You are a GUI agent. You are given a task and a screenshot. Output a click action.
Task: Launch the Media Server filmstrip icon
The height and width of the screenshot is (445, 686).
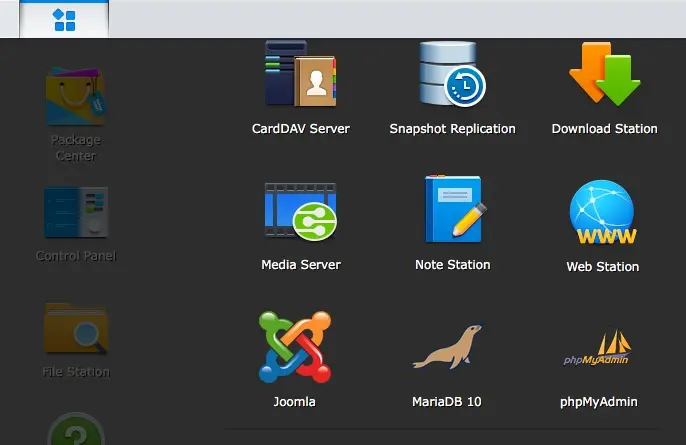click(x=300, y=211)
